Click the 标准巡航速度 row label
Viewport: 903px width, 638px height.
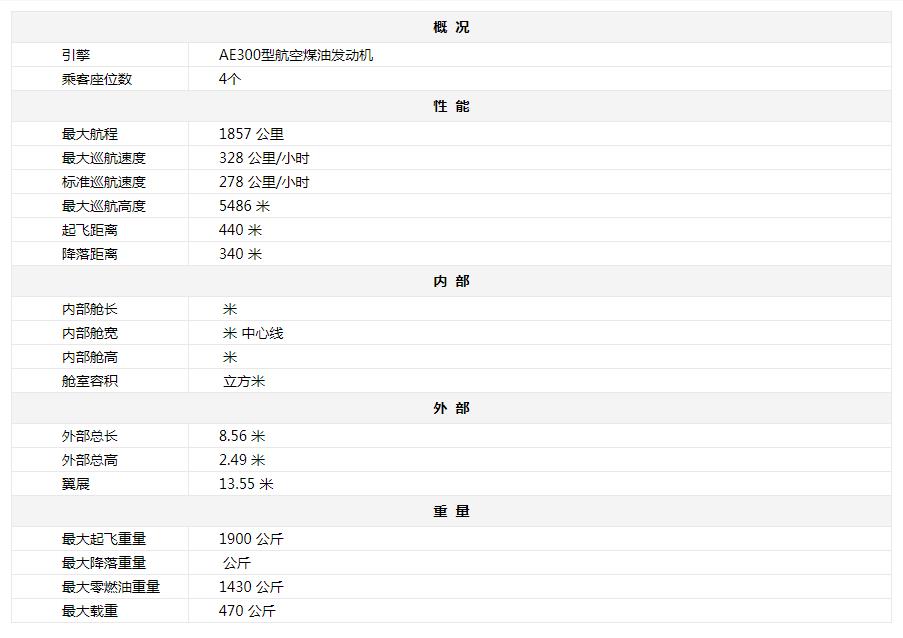(x=104, y=182)
